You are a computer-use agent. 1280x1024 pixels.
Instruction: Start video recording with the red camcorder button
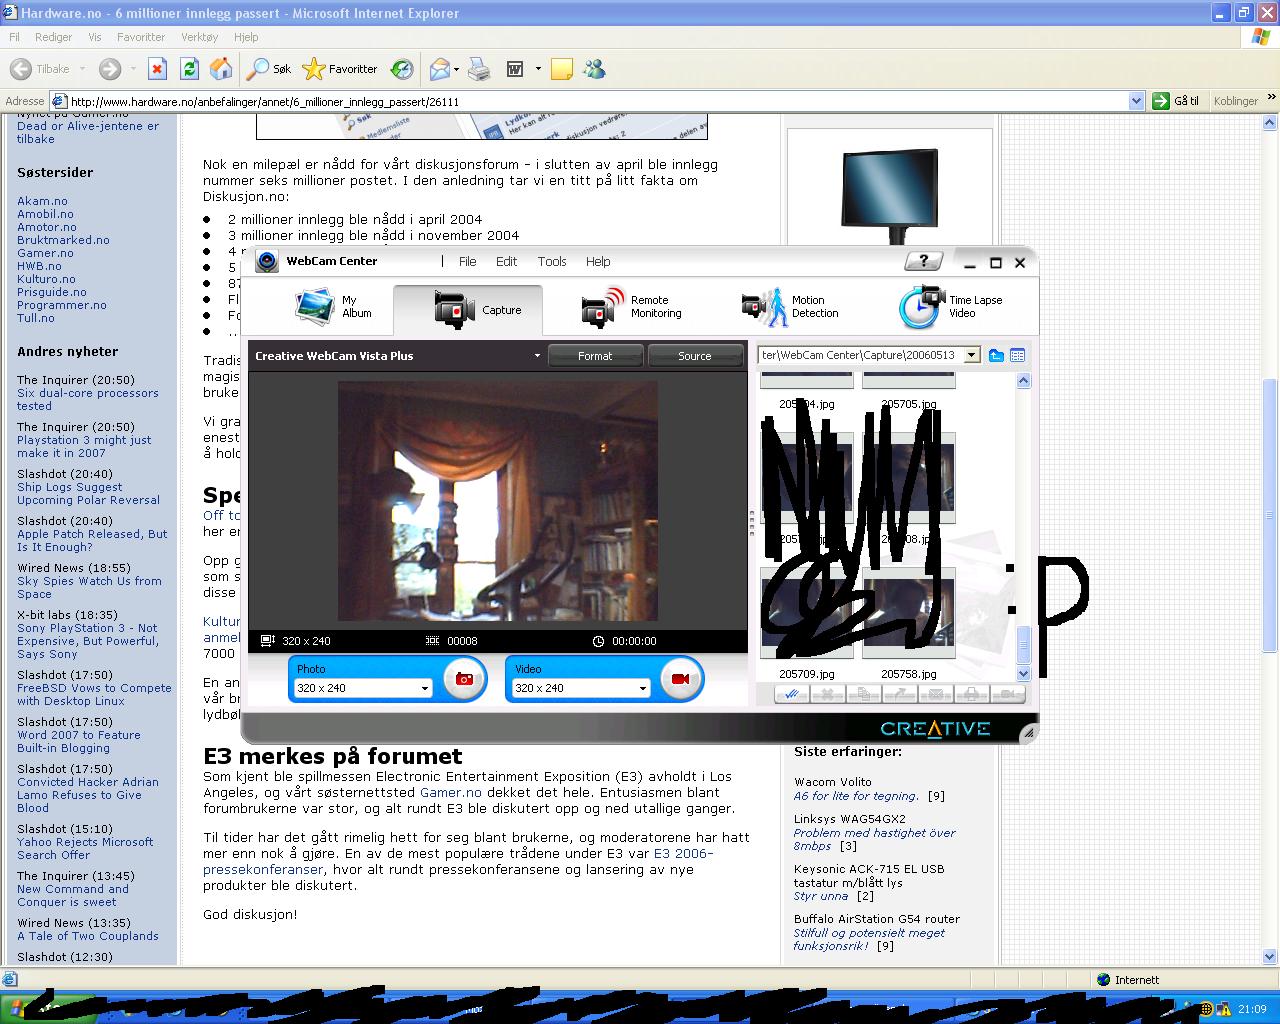point(681,679)
